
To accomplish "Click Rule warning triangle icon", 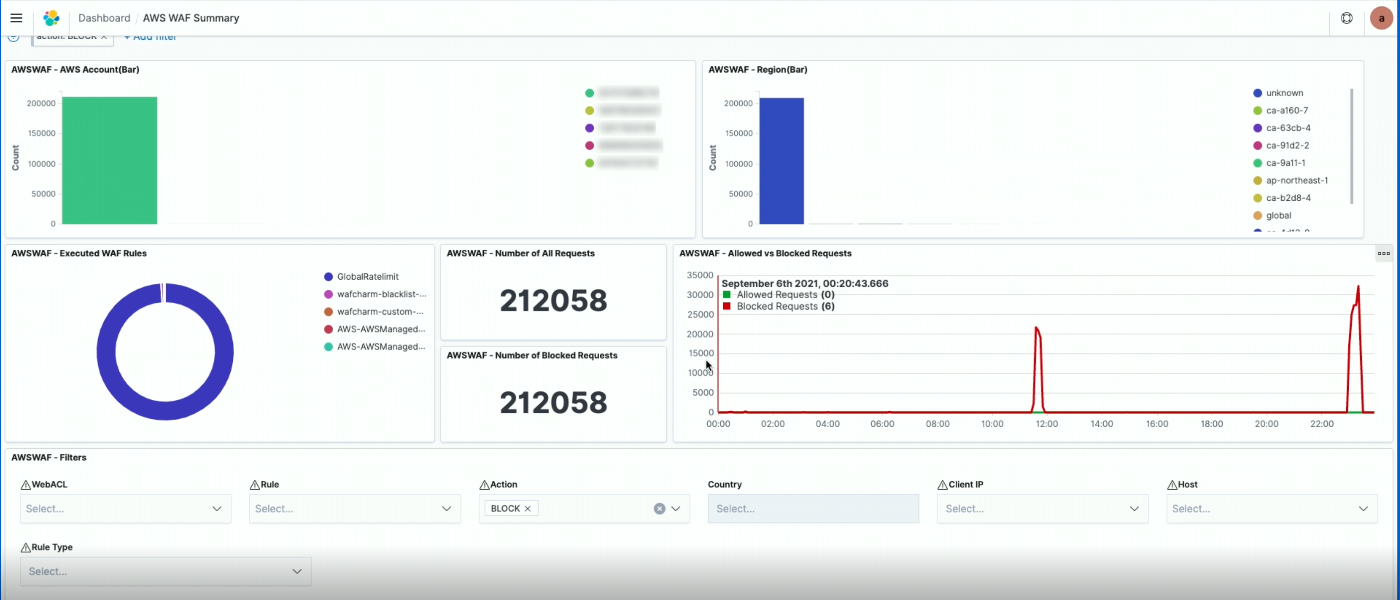I will point(254,485).
